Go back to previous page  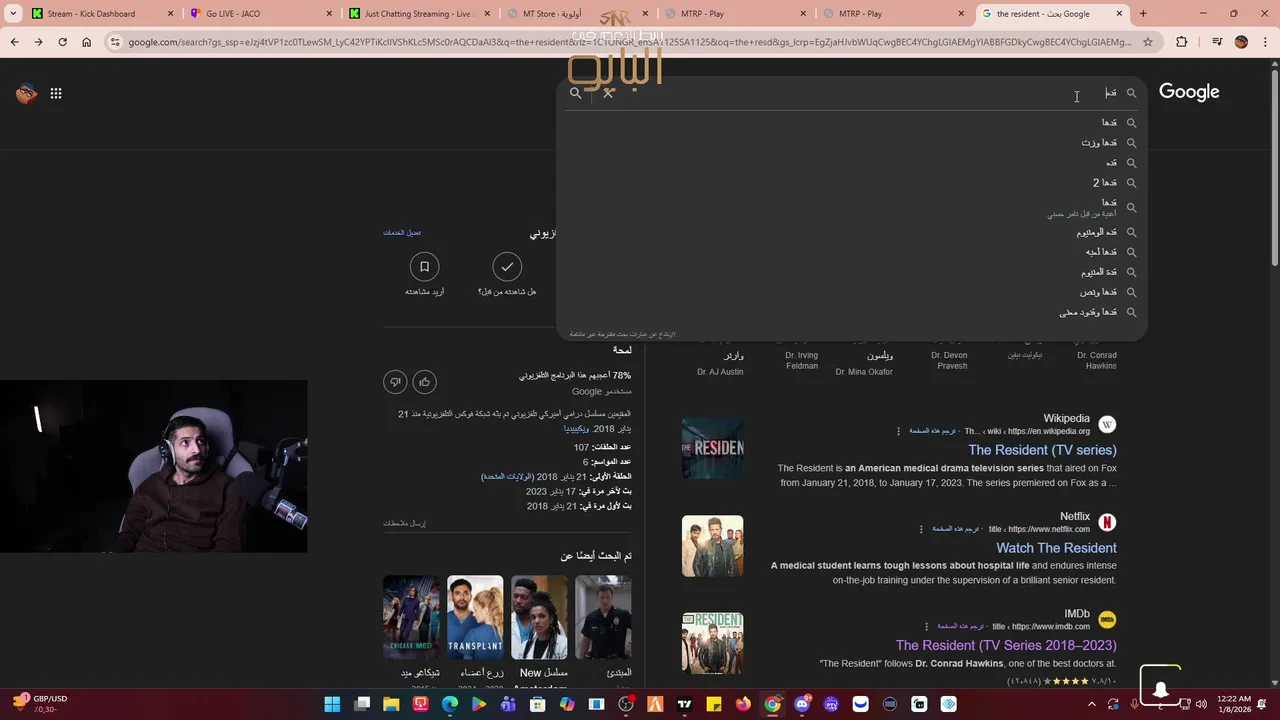tap(14, 42)
